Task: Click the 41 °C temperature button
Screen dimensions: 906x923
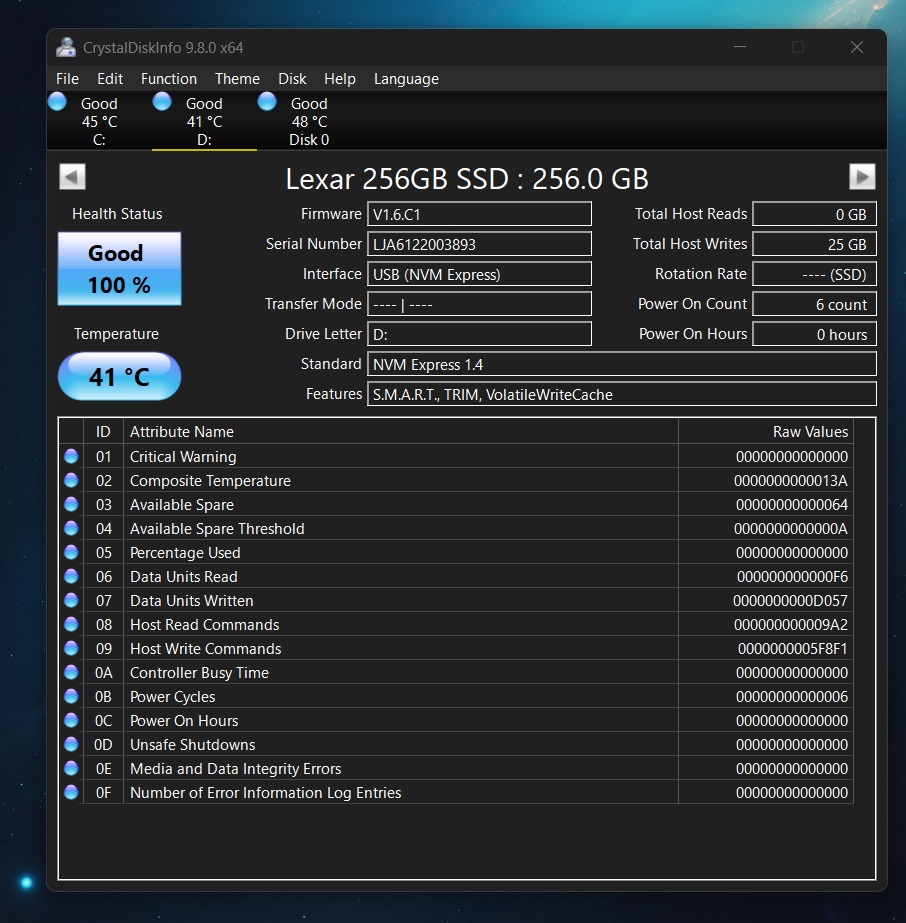Action: [x=119, y=376]
